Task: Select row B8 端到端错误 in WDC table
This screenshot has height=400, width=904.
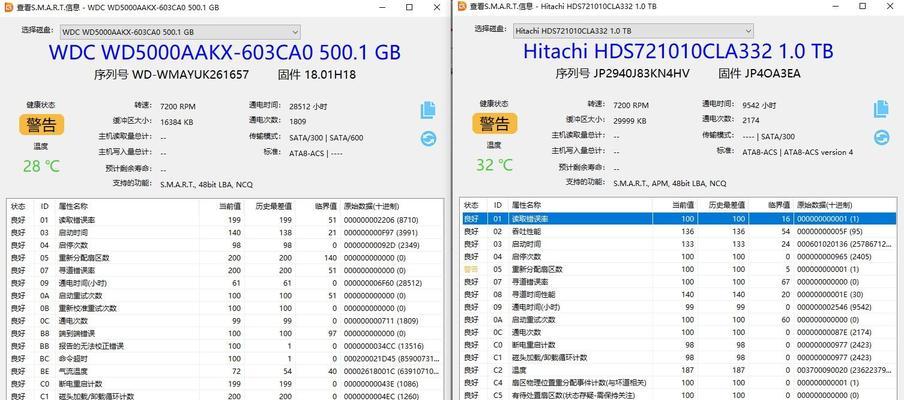Action: (x=225, y=334)
